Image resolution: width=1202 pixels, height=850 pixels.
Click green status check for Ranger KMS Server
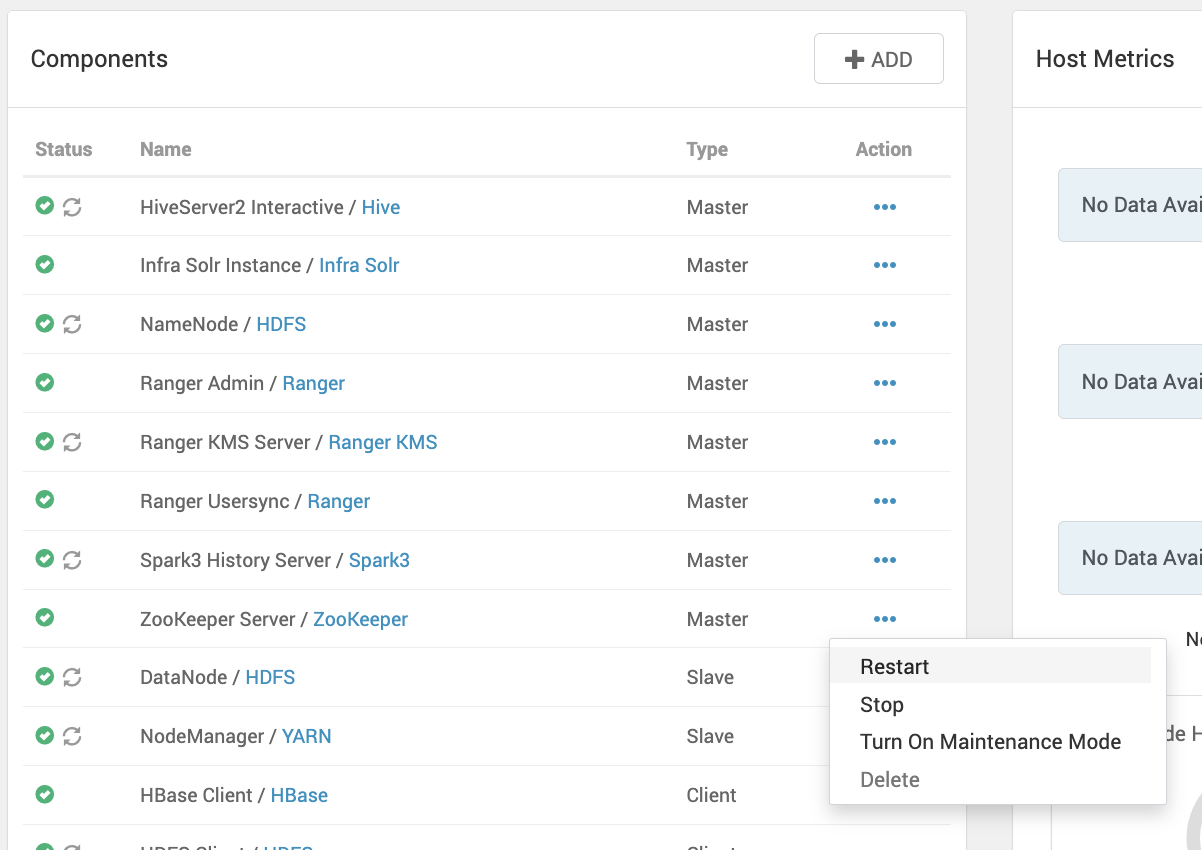[x=44, y=441]
